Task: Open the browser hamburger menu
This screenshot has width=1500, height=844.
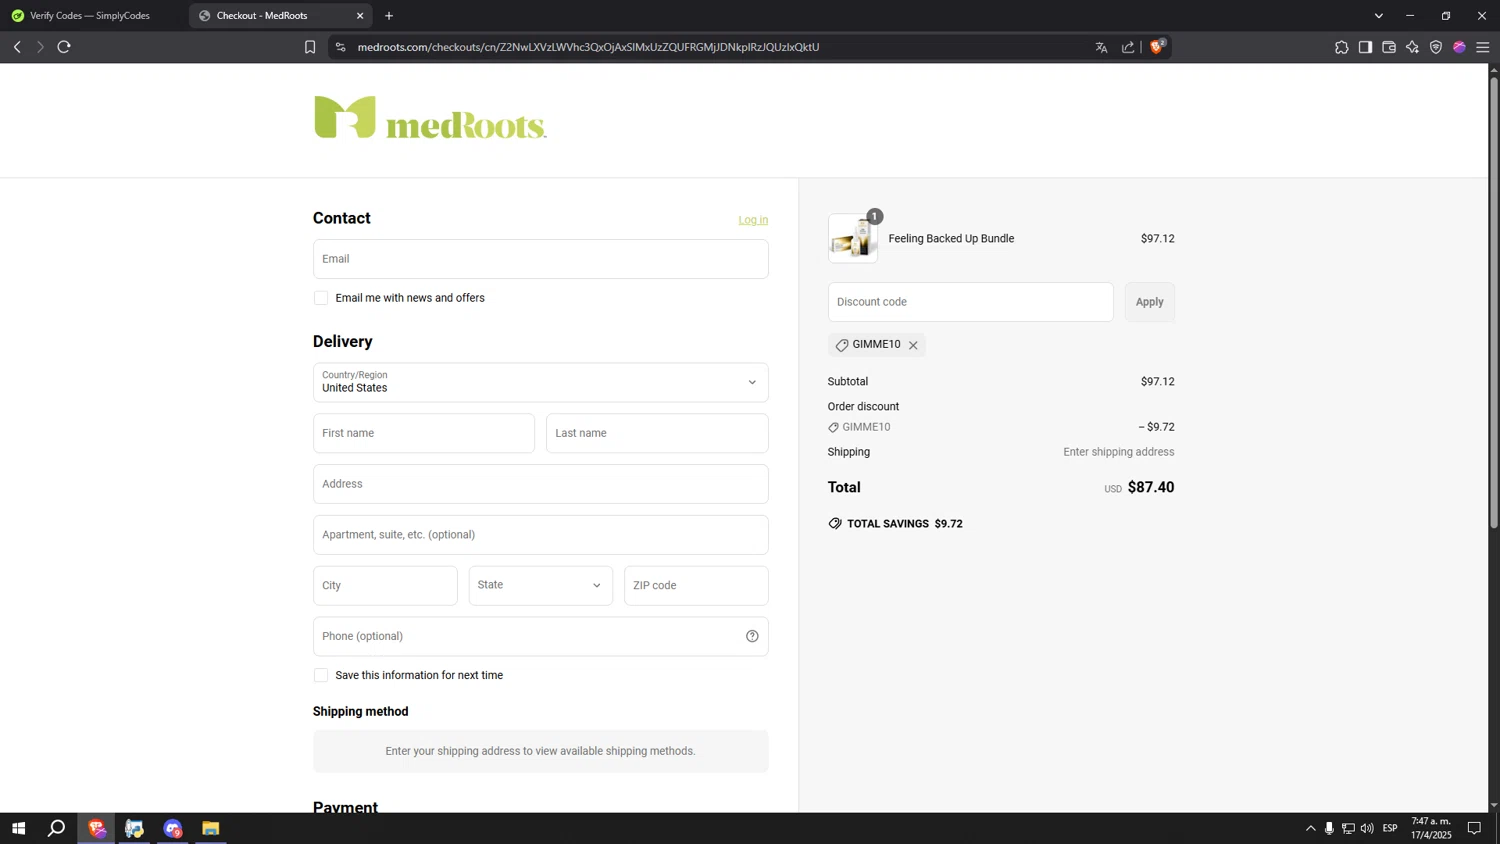Action: click(x=1483, y=47)
